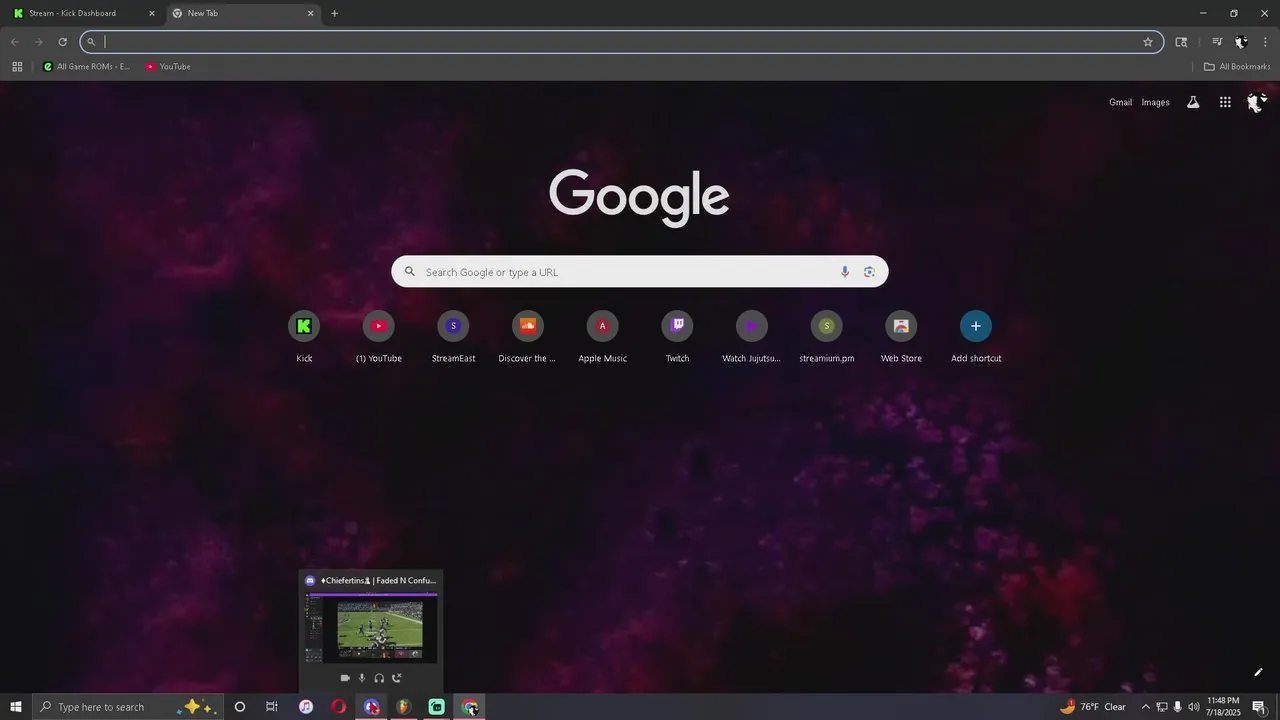Focus the address bar
The width and height of the screenshot is (1280, 720).
click(x=622, y=42)
